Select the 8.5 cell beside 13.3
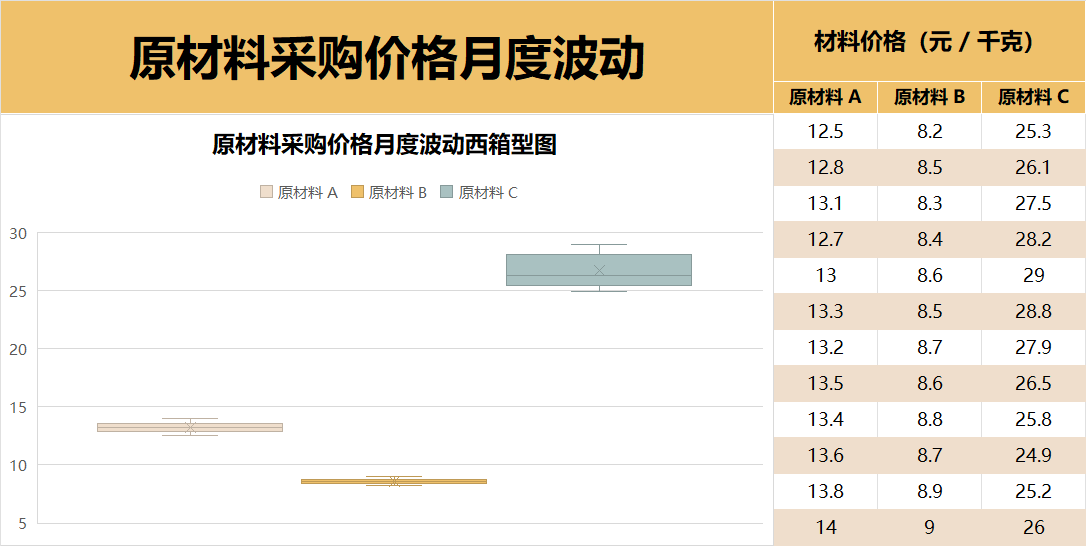This screenshot has height=546, width=1086. point(929,312)
